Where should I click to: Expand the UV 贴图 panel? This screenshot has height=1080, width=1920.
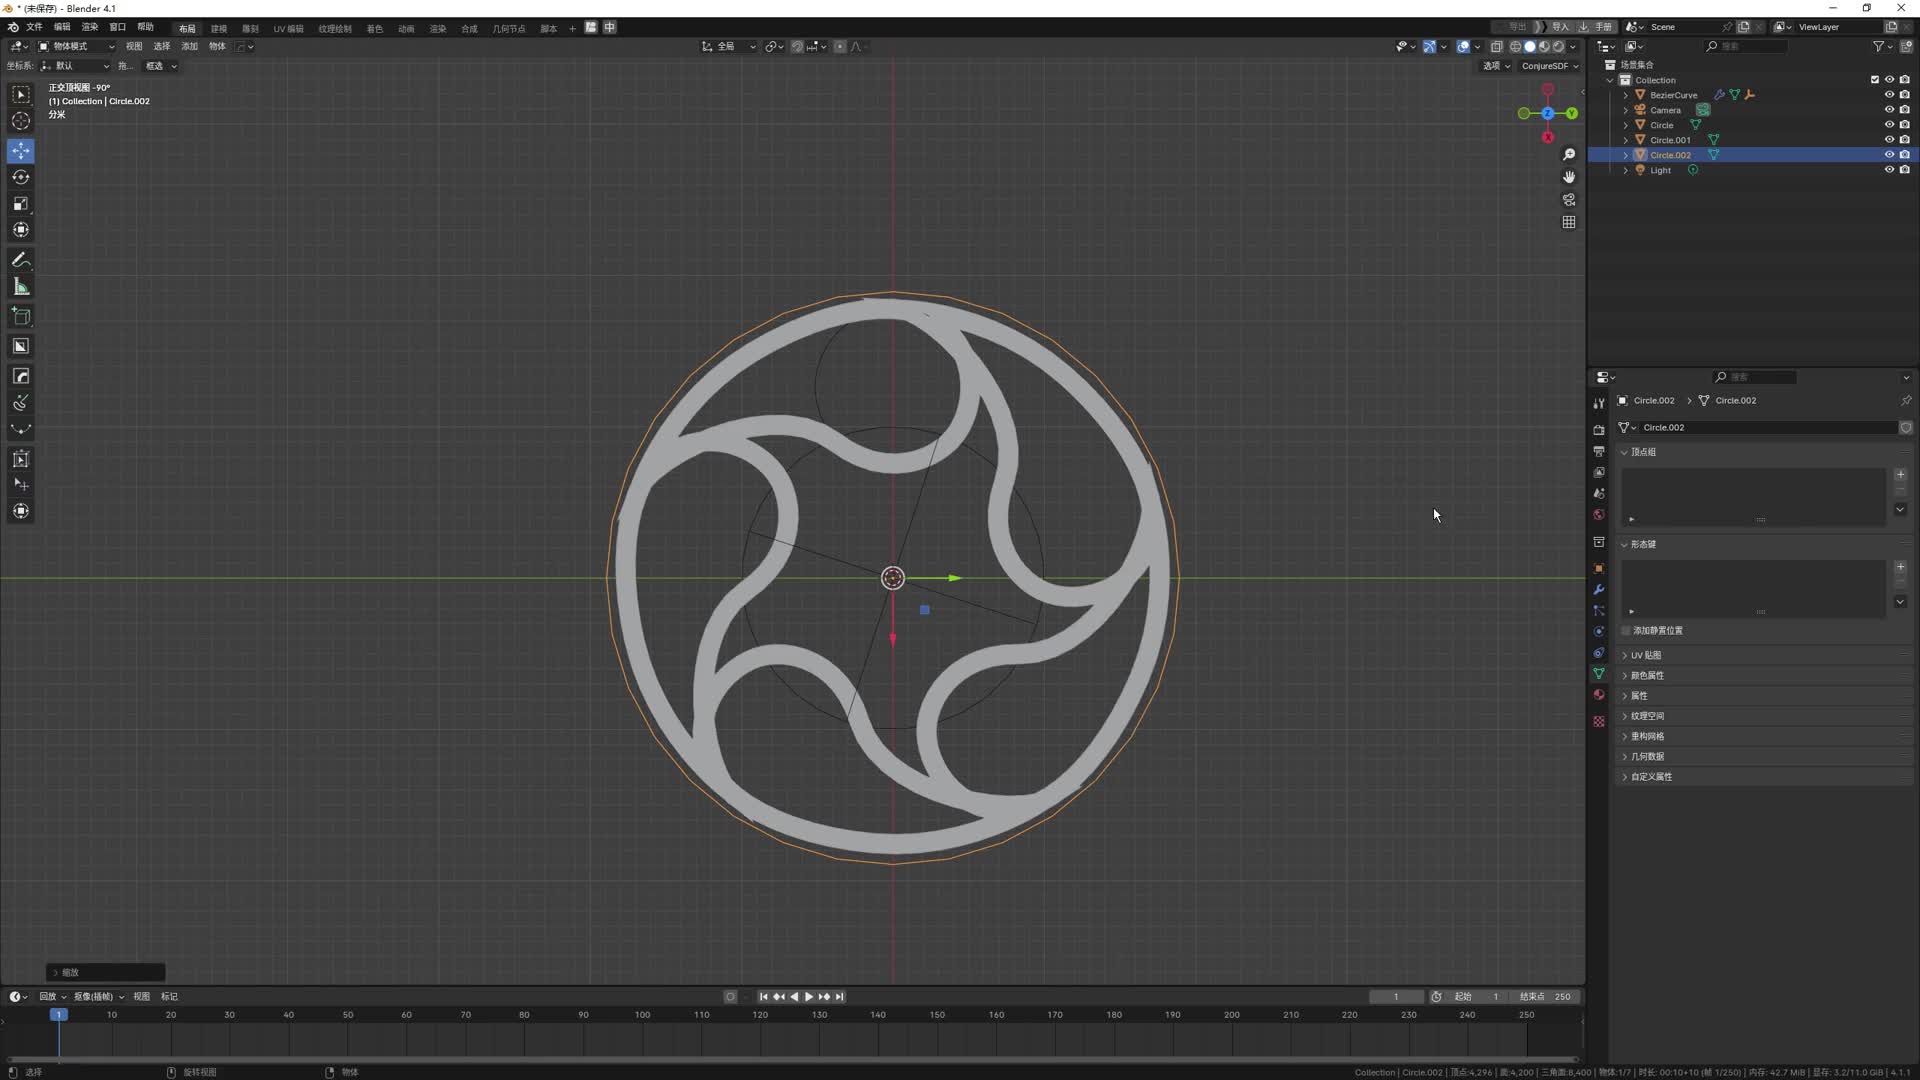point(1646,656)
